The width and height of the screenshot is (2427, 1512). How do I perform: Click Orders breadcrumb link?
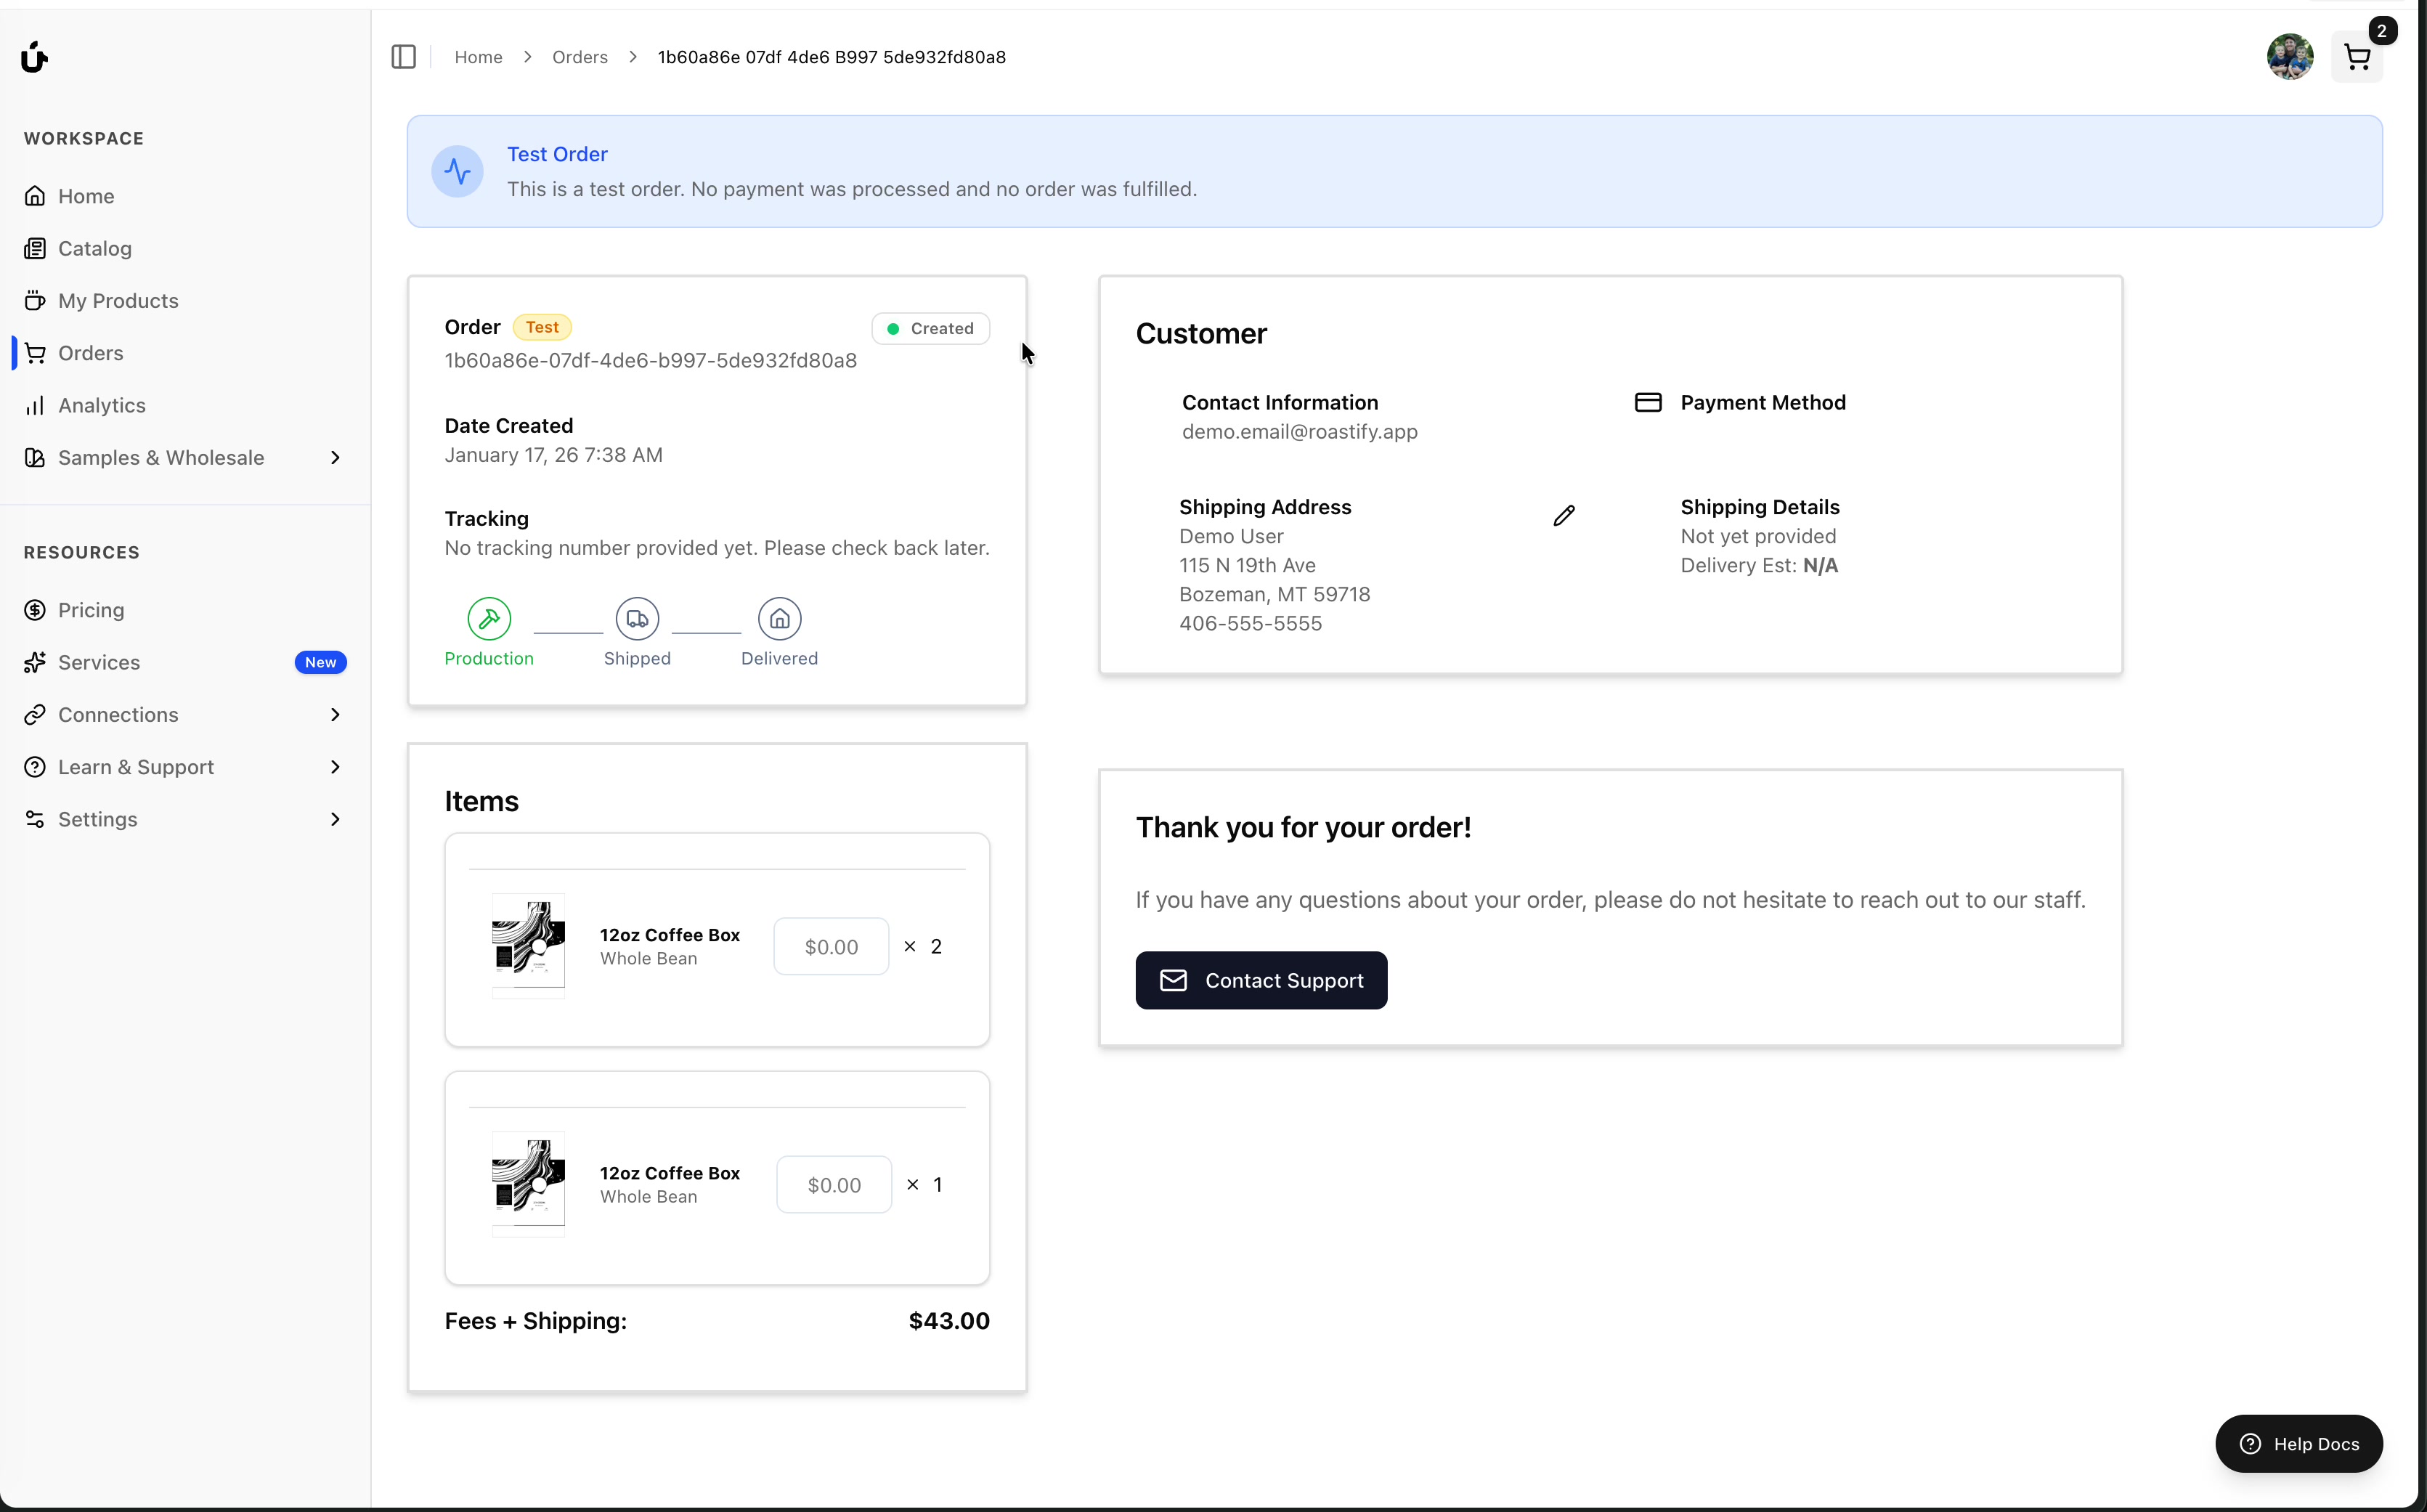579,57
